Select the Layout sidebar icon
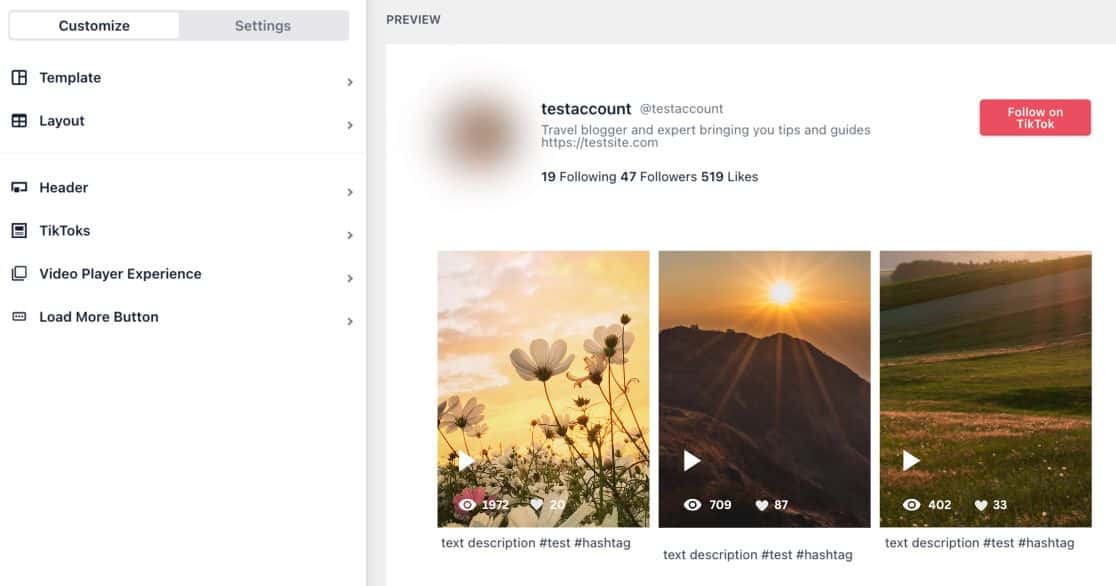 (x=21, y=120)
